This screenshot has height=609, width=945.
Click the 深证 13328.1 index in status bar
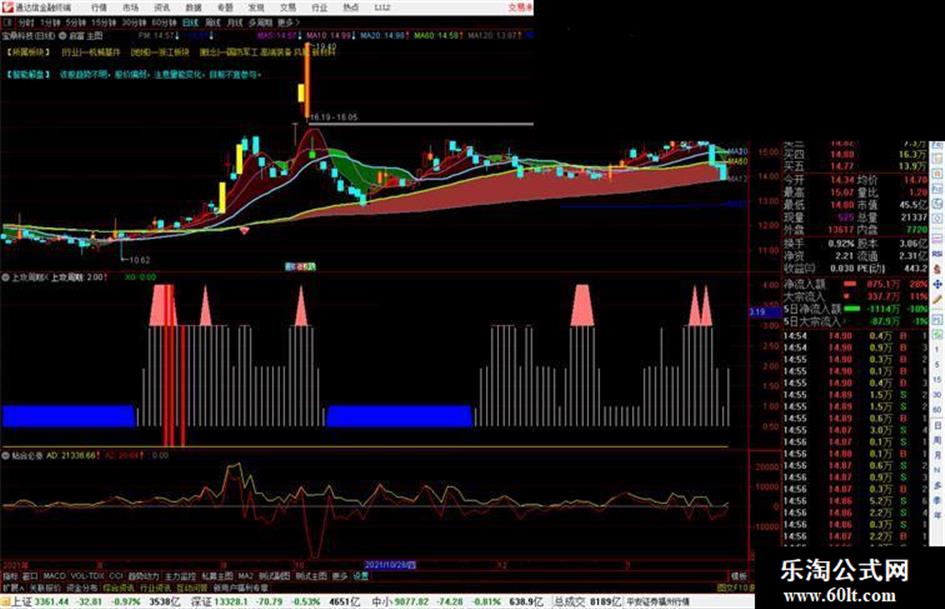click(217, 602)
